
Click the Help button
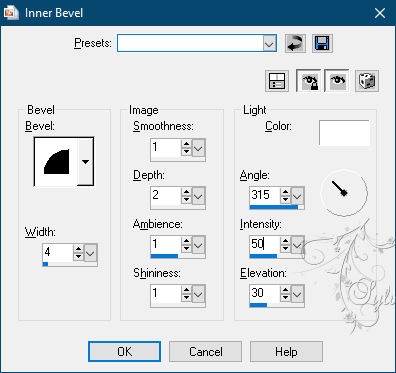click(286, 351)
